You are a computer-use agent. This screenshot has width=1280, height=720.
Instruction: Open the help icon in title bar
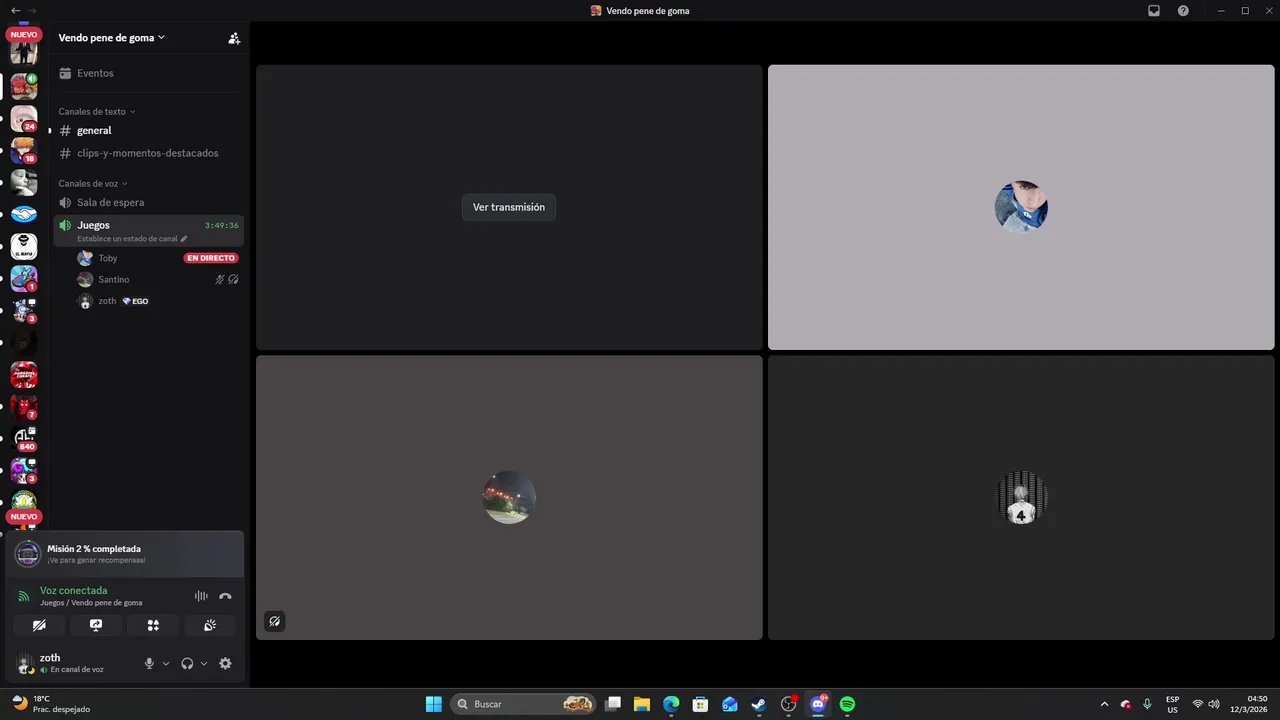click(x=1183, y=10)
